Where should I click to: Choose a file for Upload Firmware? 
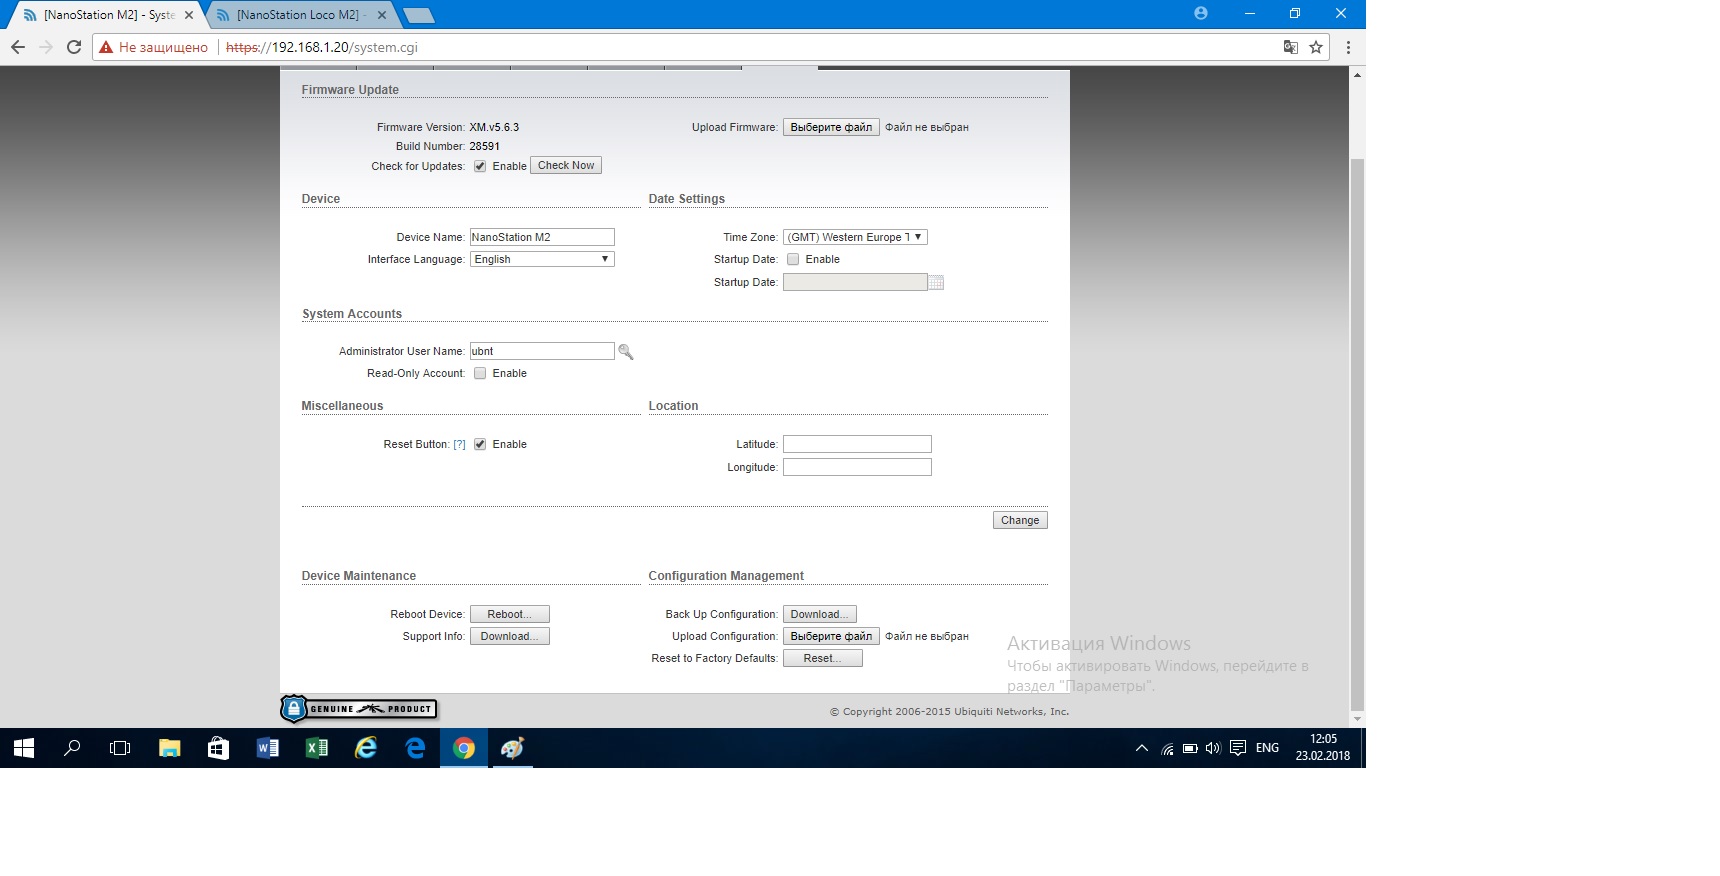pyautogui.click(x=831, y=127)
